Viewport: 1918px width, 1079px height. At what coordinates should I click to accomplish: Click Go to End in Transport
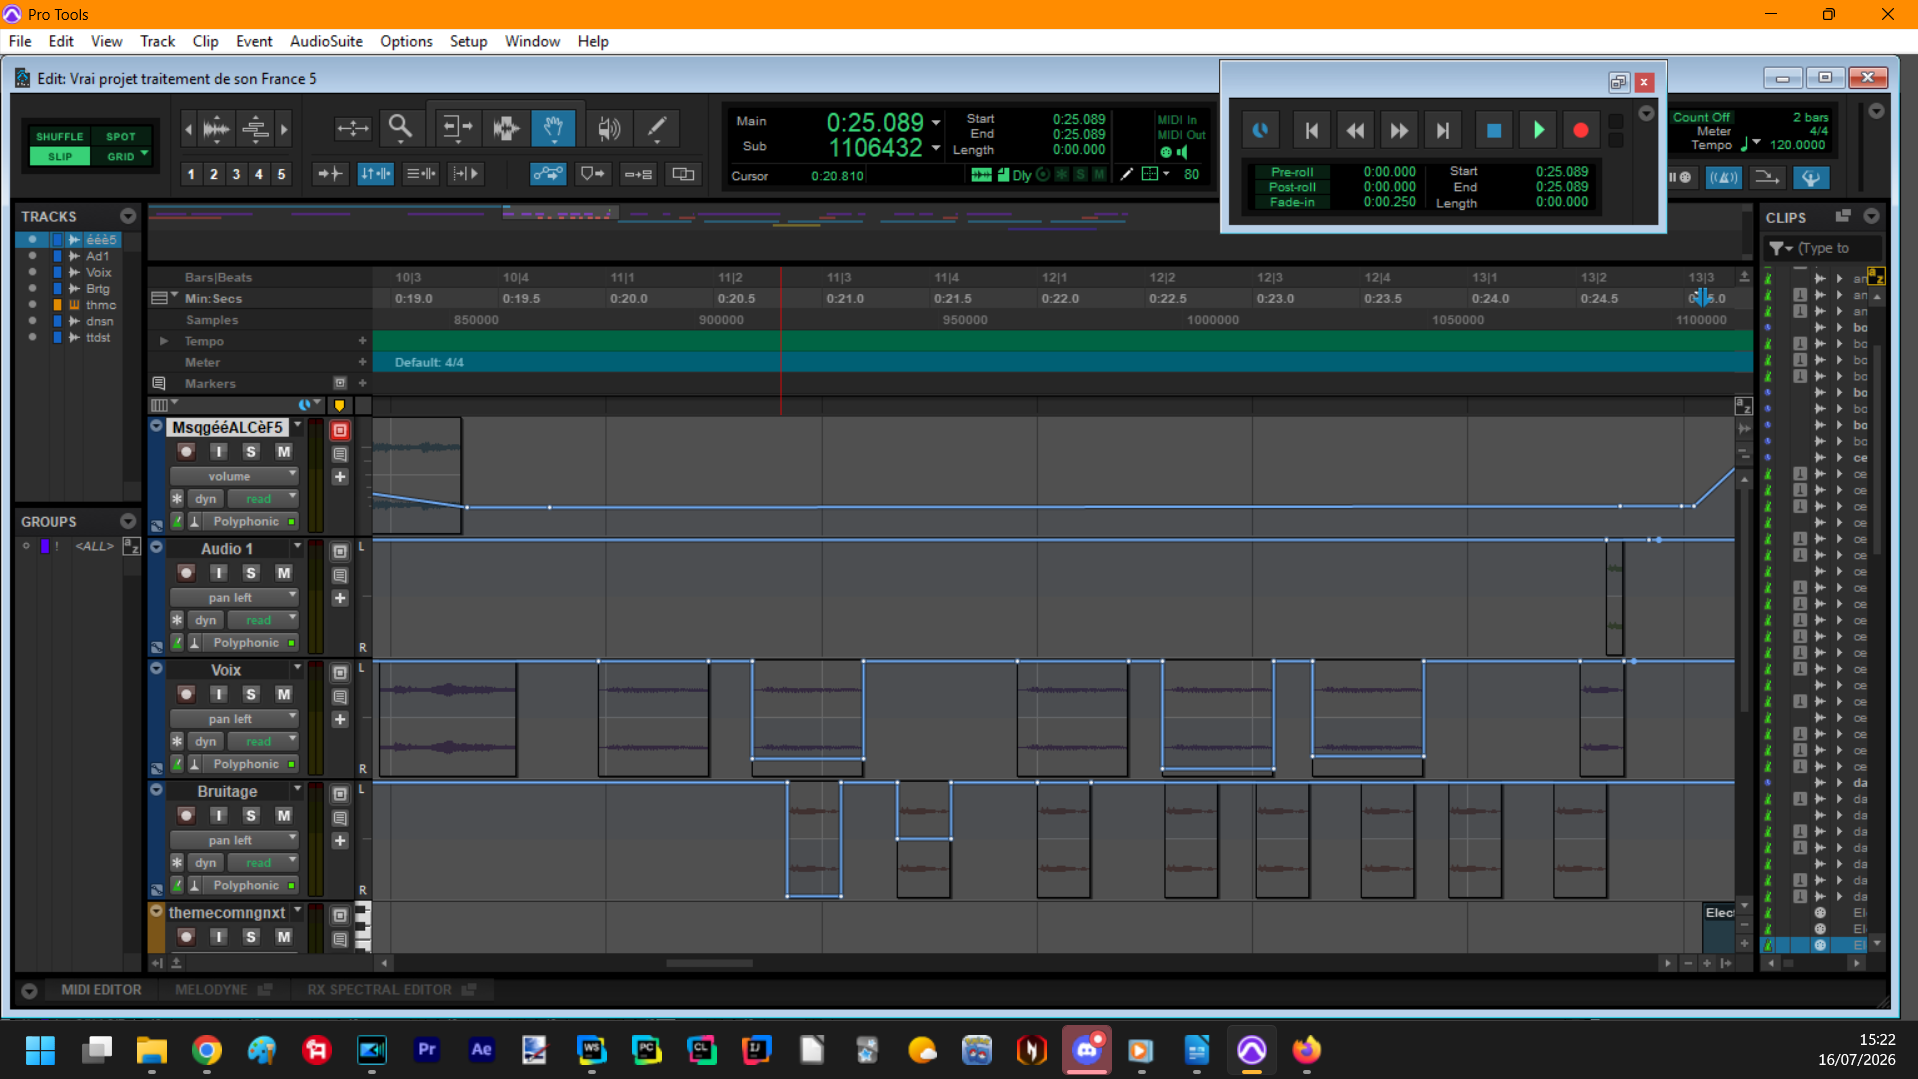[x=1443, y=130]
